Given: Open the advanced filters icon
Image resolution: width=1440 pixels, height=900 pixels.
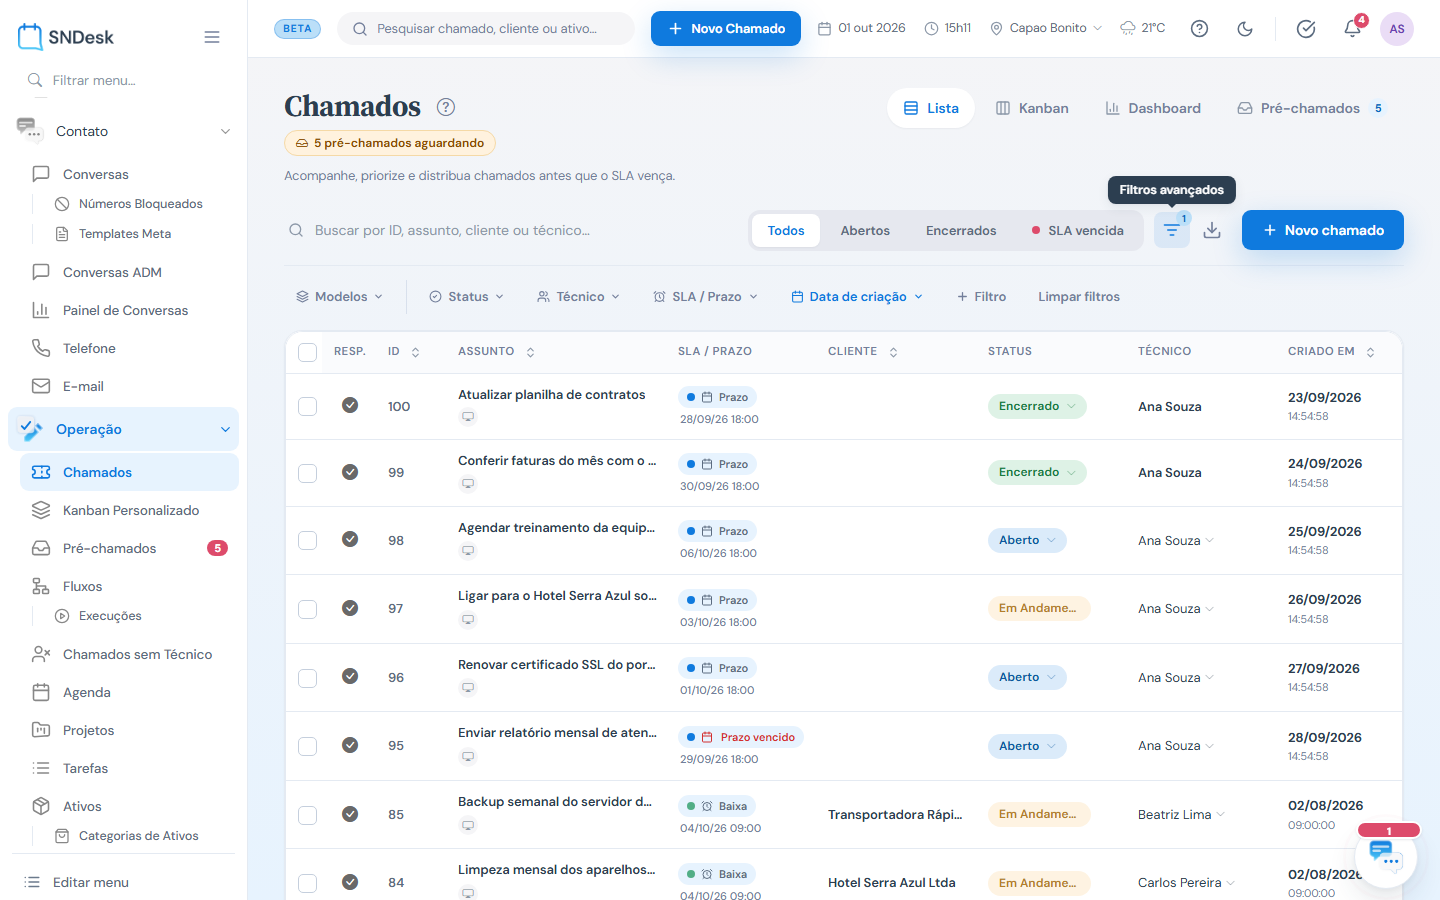Looking at the screenshot, I should (x=1172, y=230).
